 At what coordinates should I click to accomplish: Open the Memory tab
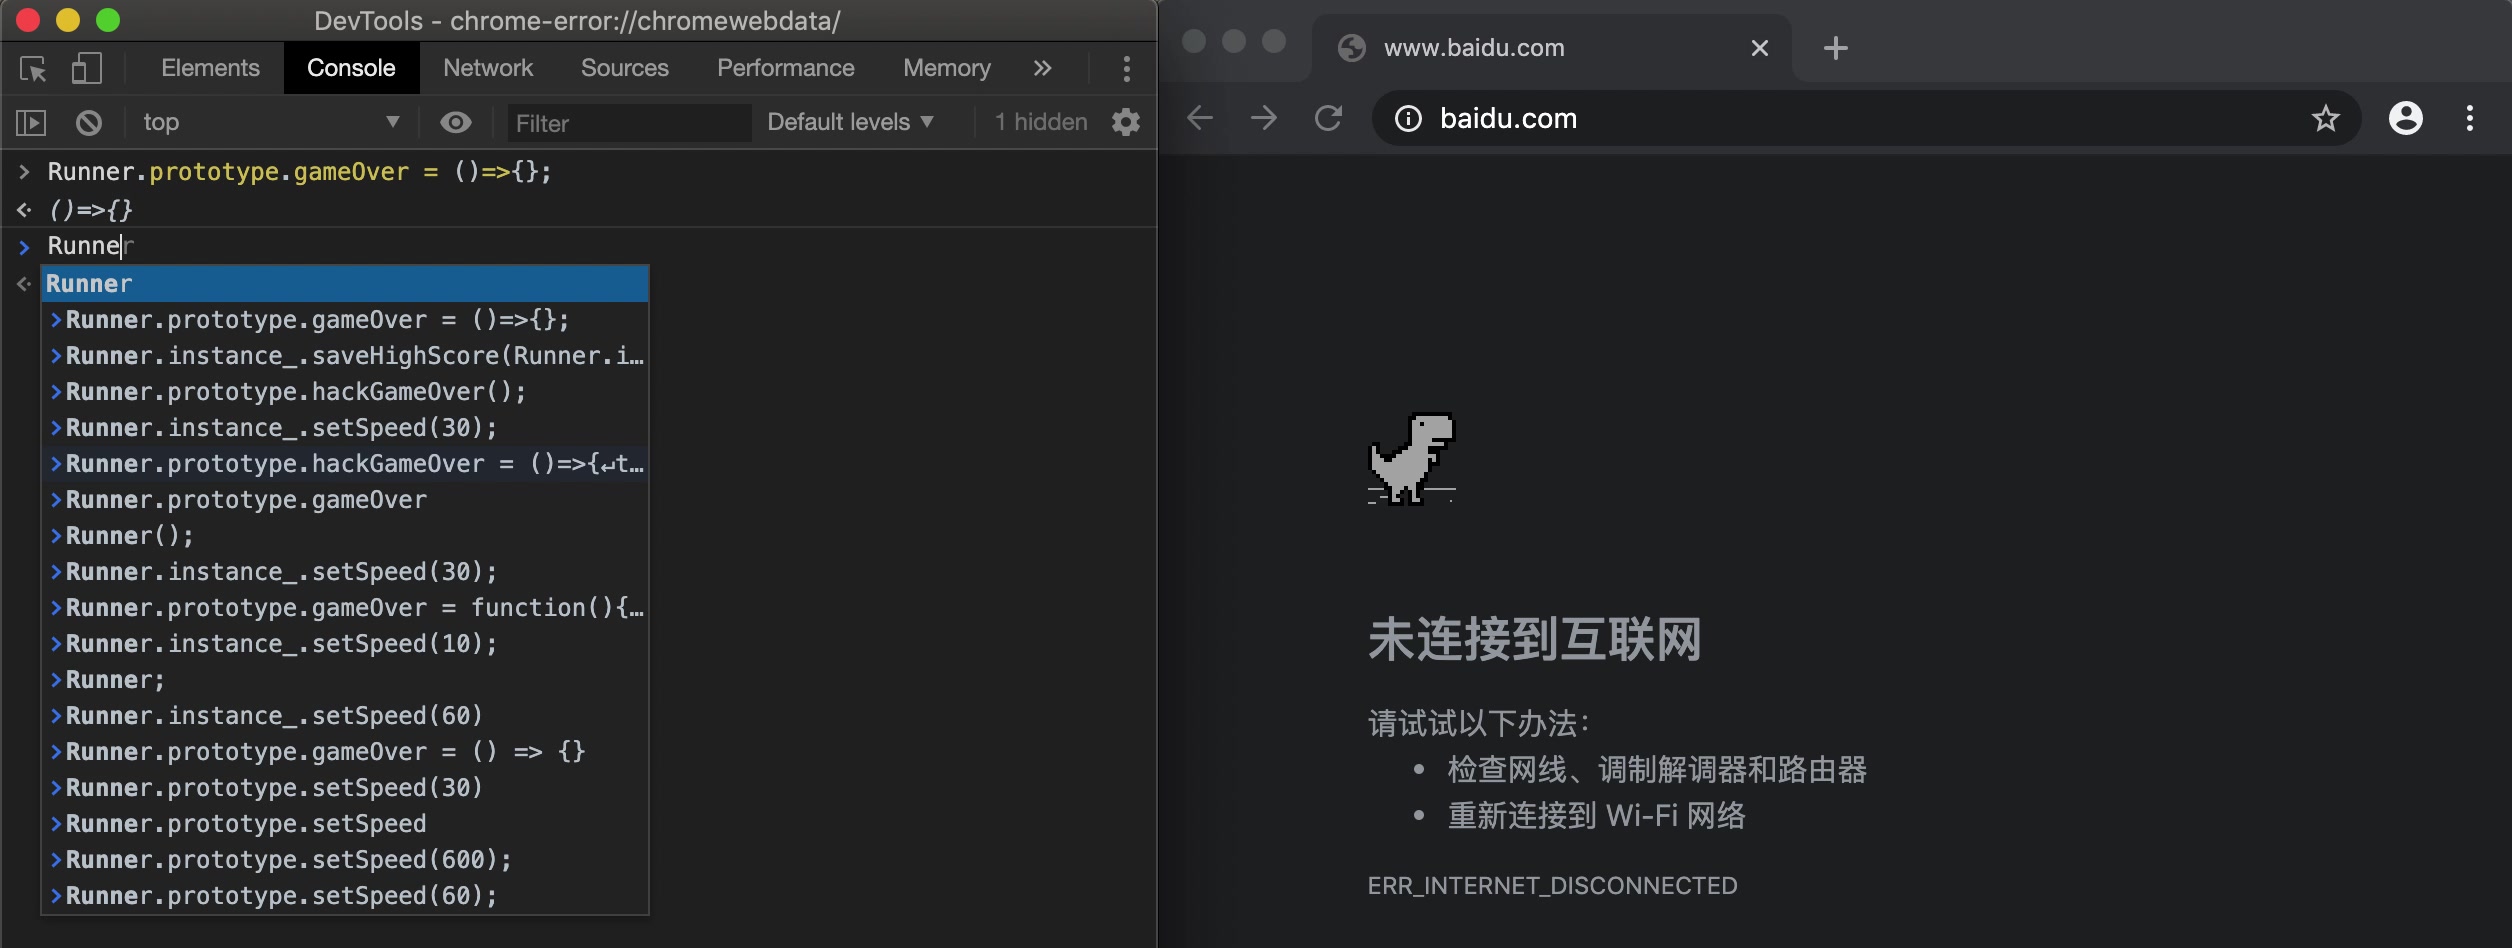coord(947,68)
